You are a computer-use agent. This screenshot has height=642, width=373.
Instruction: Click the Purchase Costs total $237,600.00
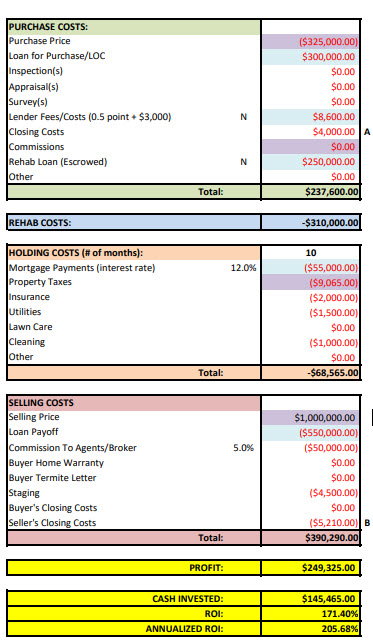[x=310, y=192]
